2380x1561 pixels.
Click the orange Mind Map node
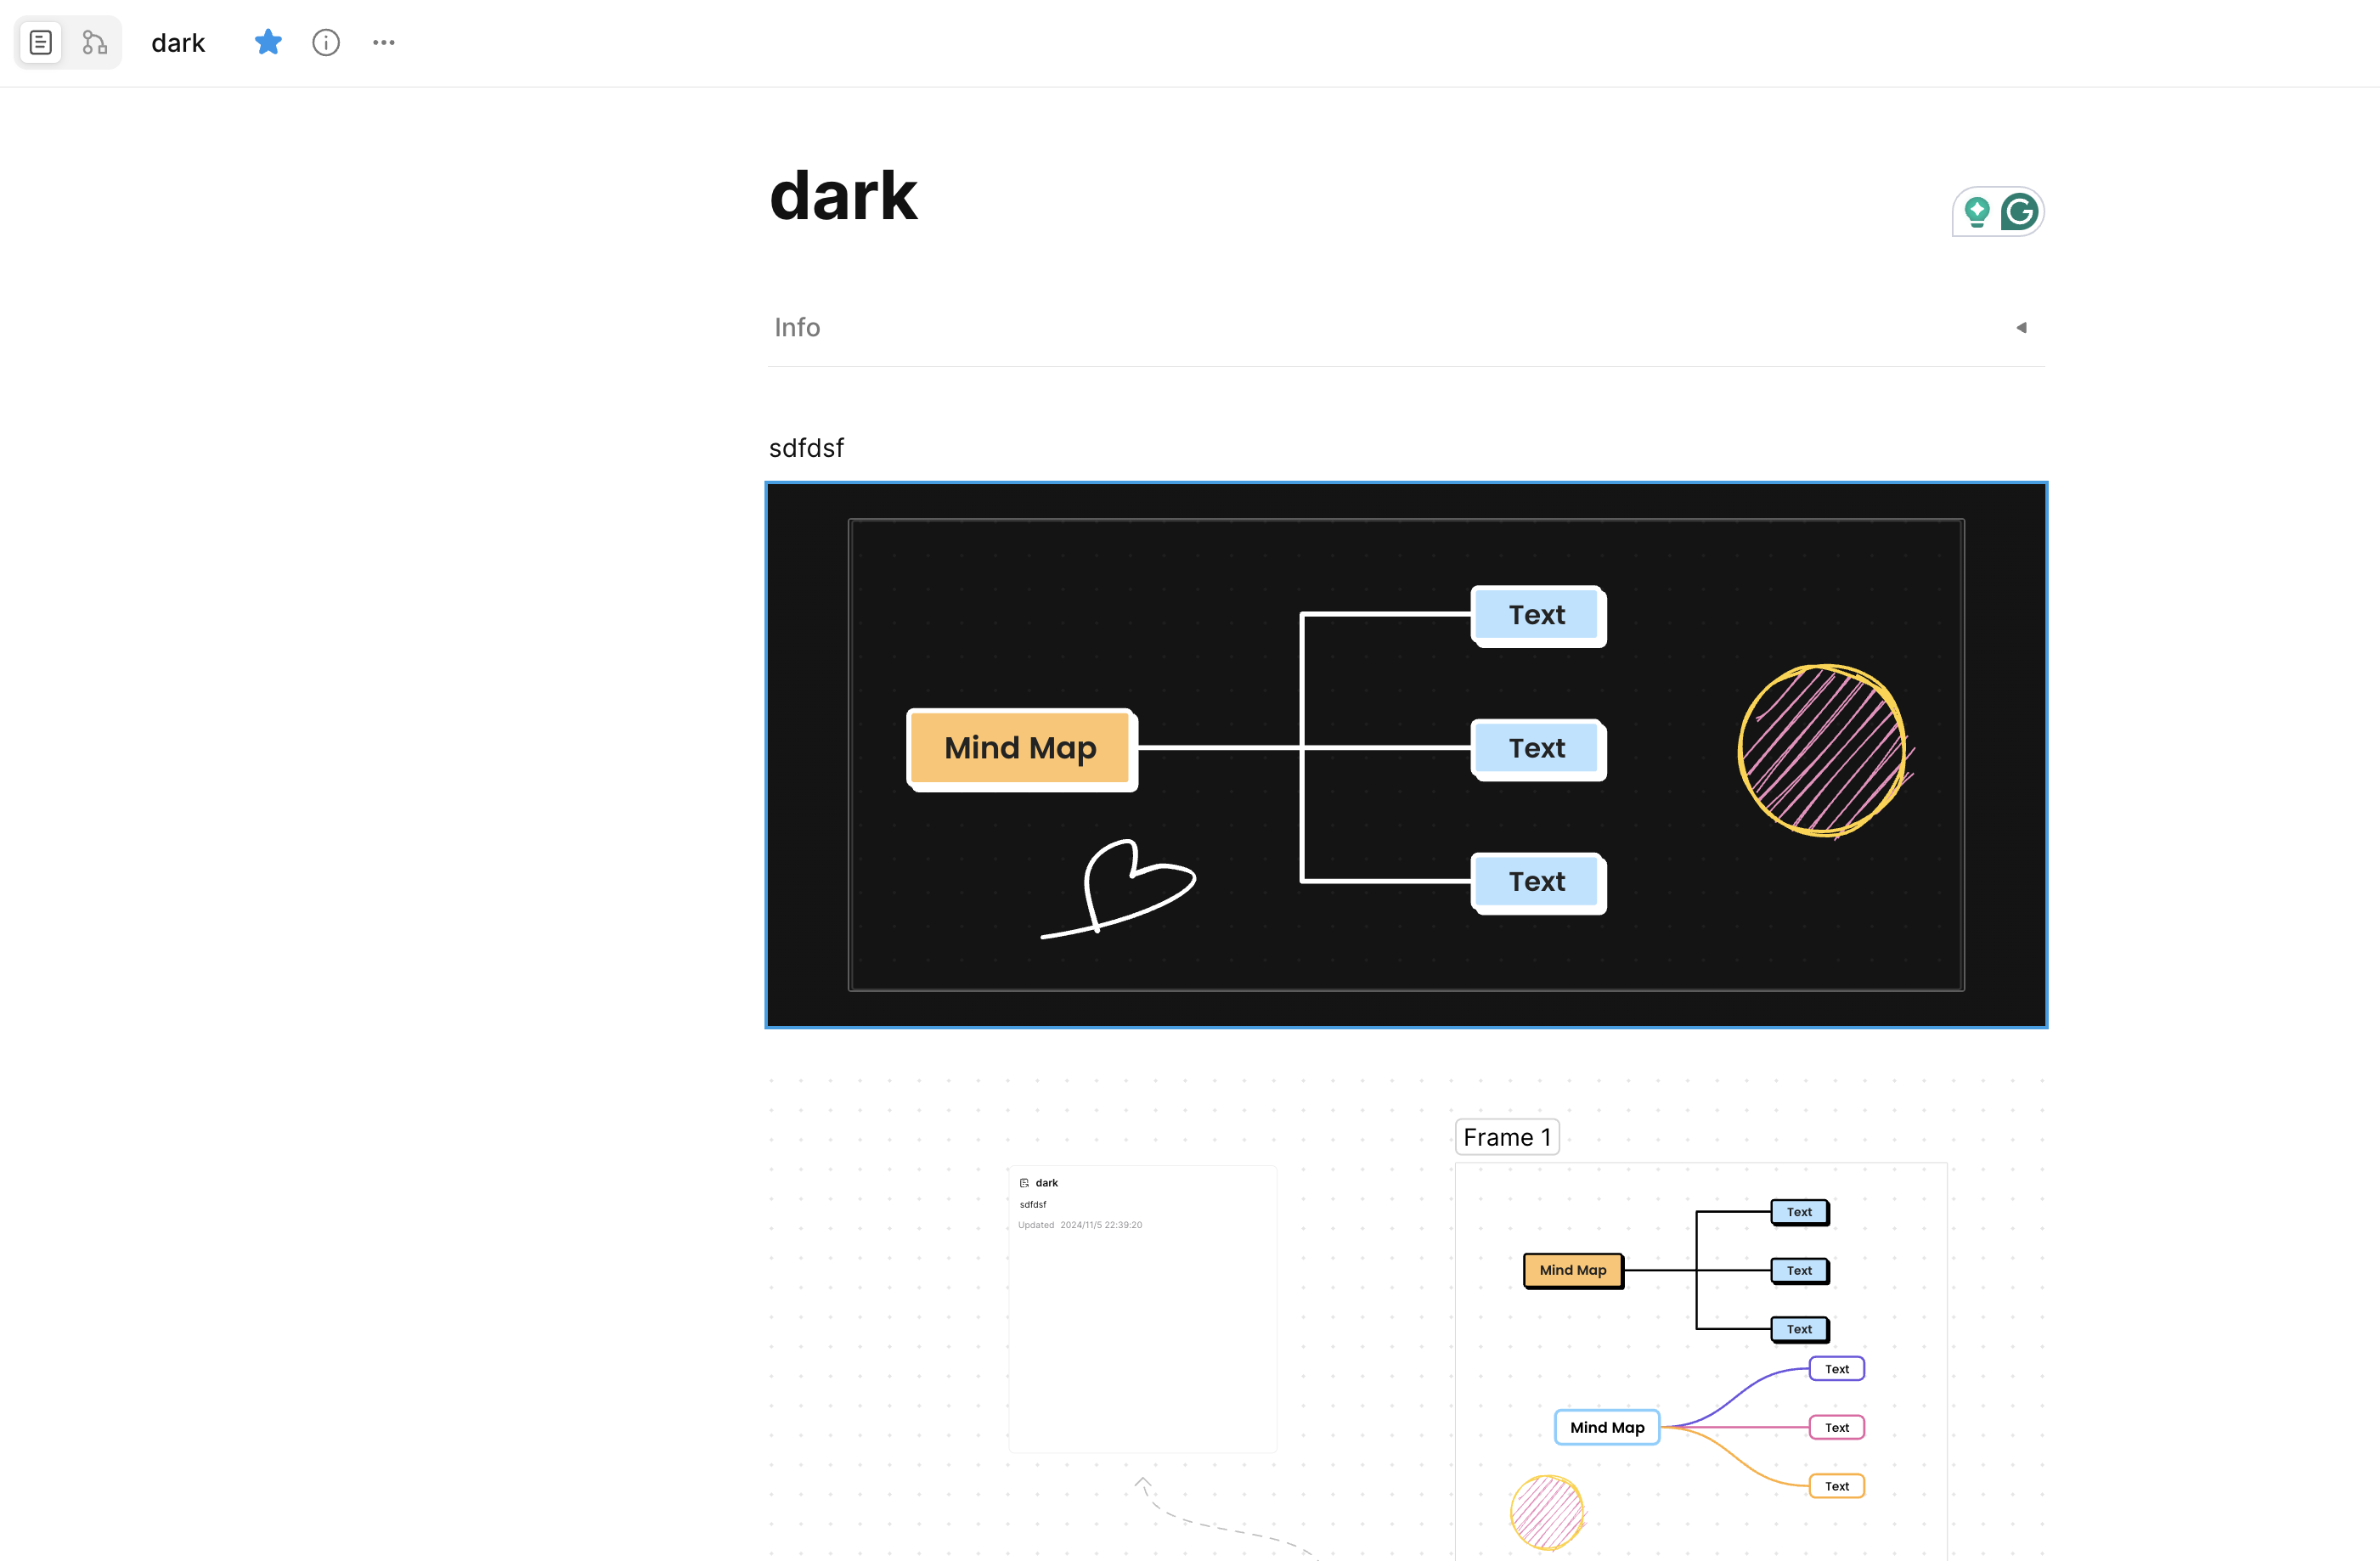point(1020,749)
